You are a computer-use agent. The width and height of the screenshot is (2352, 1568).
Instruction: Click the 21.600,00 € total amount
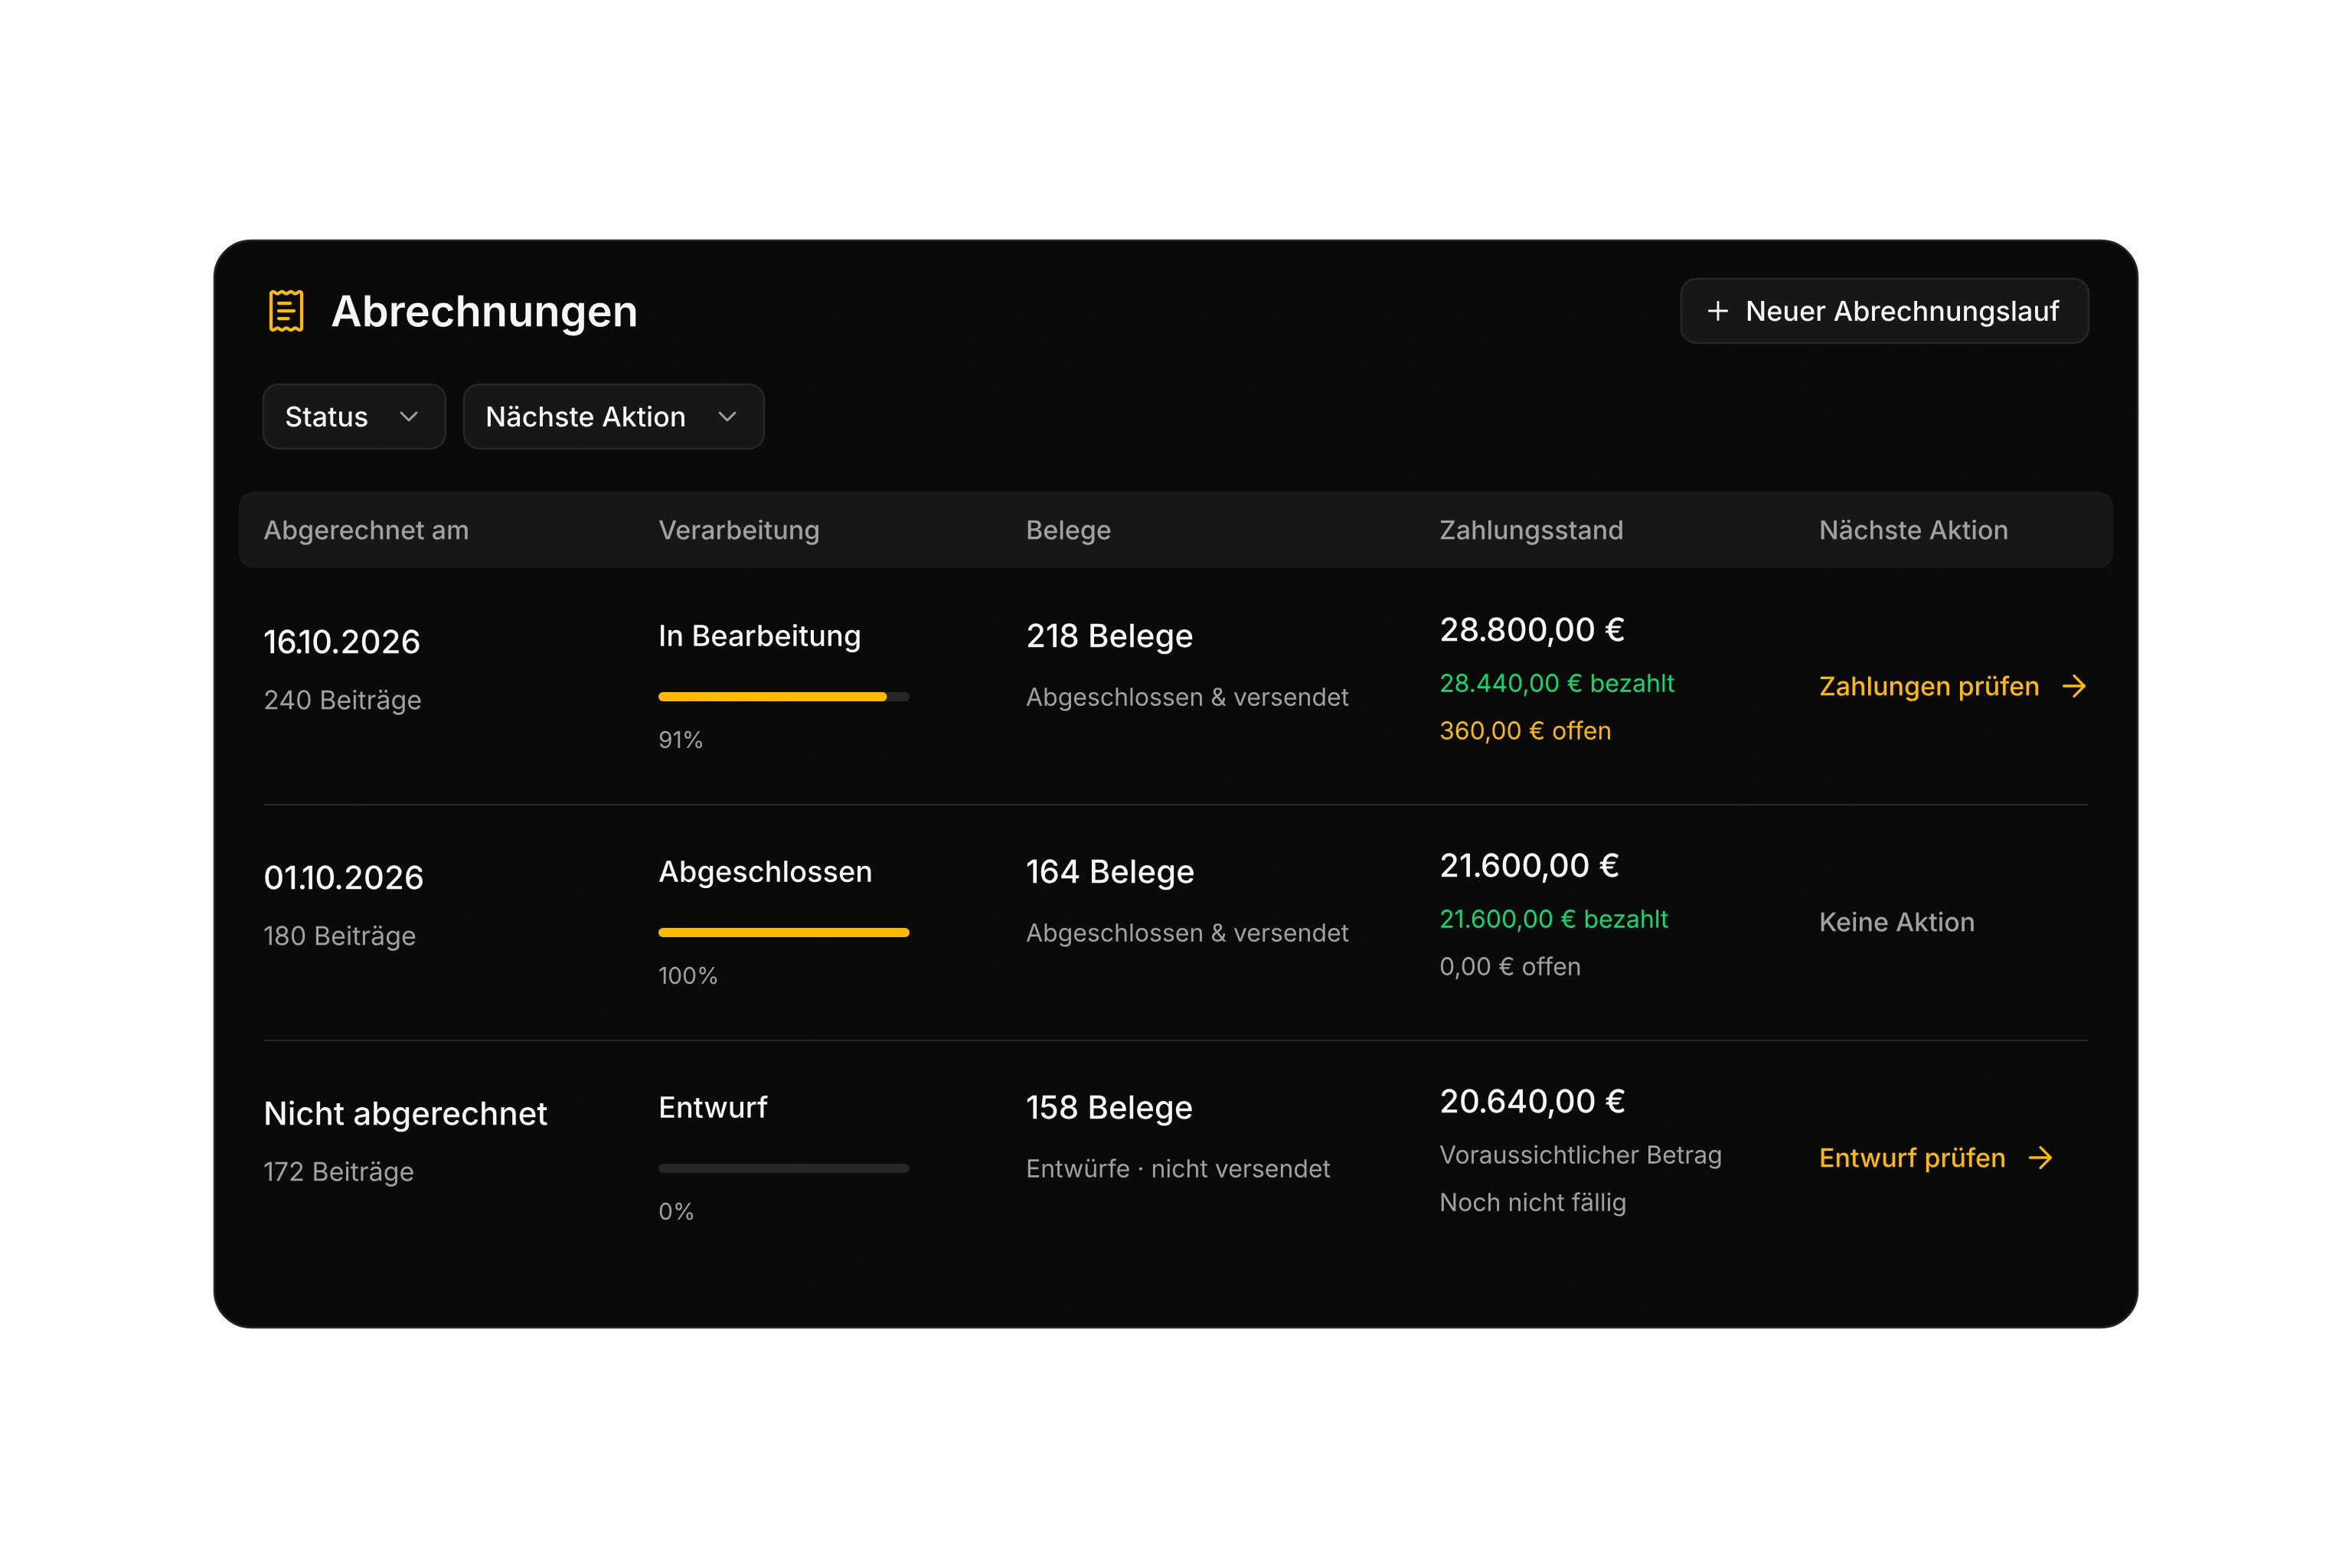pos(1529,866)
